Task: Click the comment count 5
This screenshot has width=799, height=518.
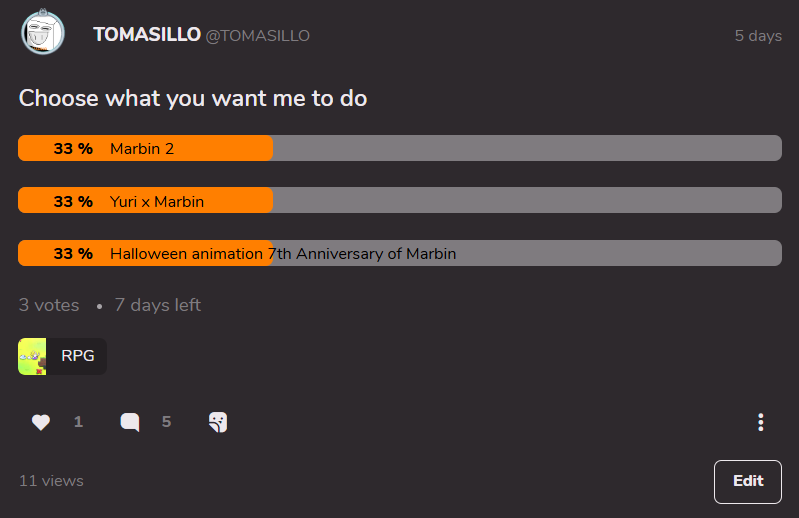Action: point(166,422)
